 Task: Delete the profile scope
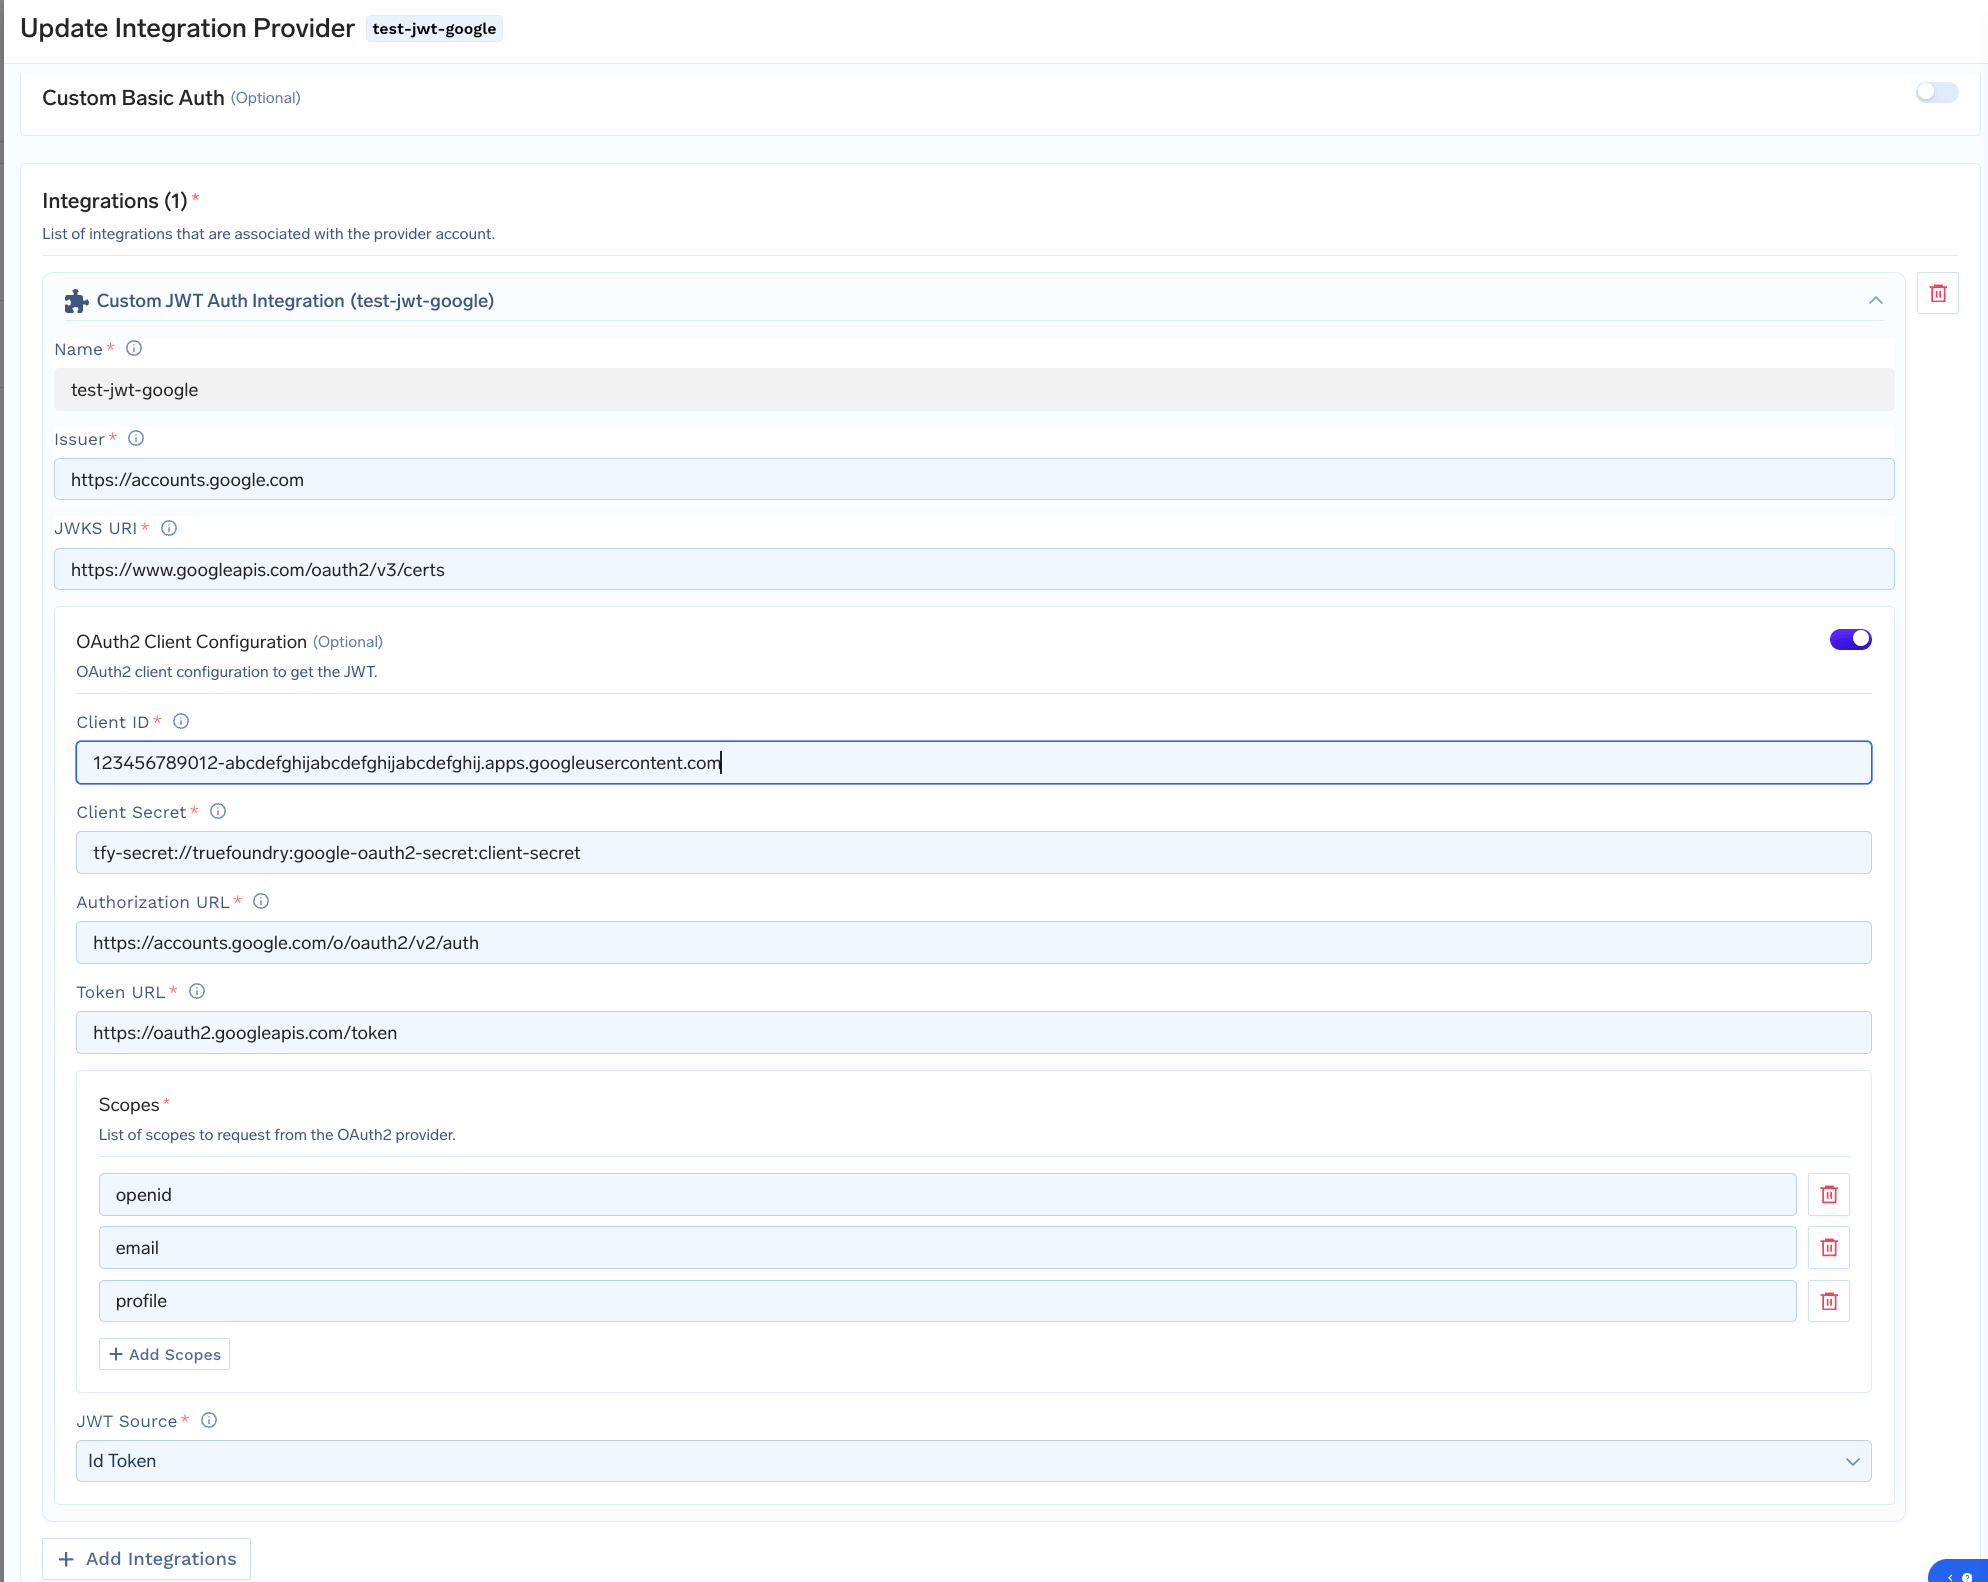pyautogui.click(x=1829, y=1301)
